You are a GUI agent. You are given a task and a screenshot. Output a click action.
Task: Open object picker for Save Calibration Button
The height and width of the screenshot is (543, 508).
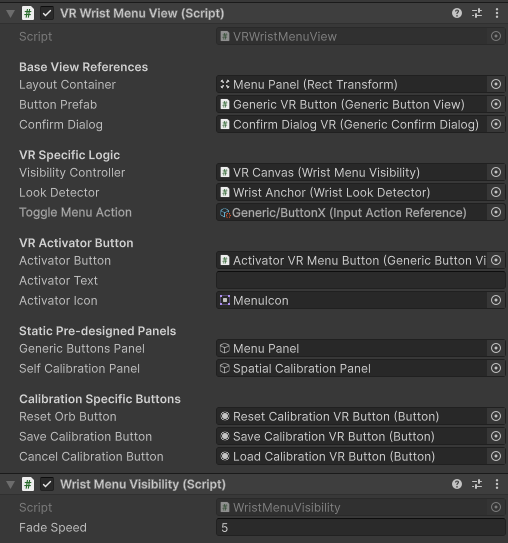[x=496, y=436]
